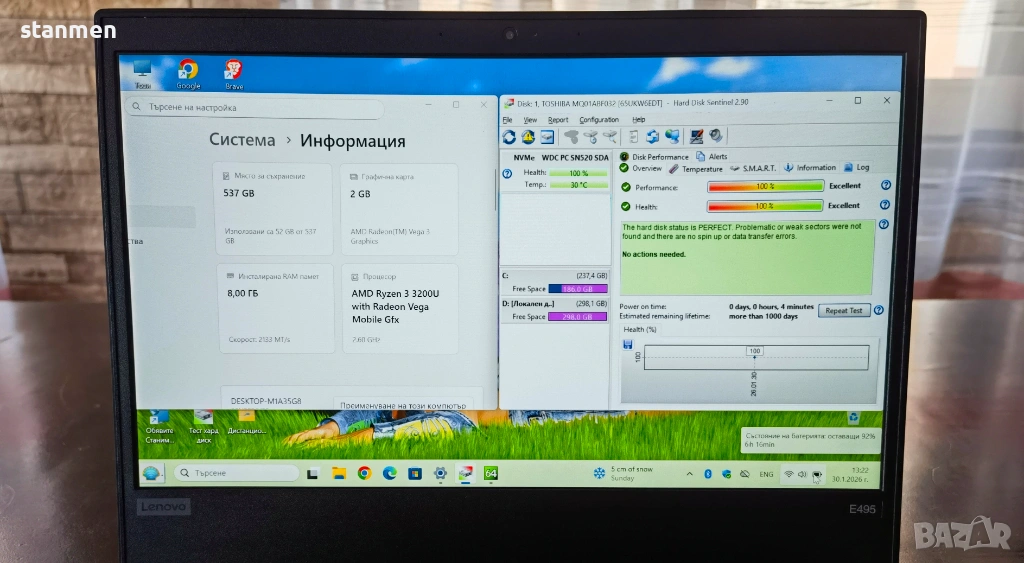Click the save icon above health graph
Image resolution: width=1024 pixels, height=563 pixels.
click(627, 343)
